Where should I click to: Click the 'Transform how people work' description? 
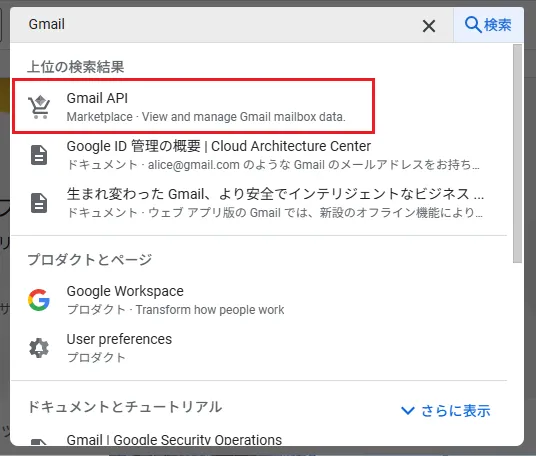(x=210, y=310)
